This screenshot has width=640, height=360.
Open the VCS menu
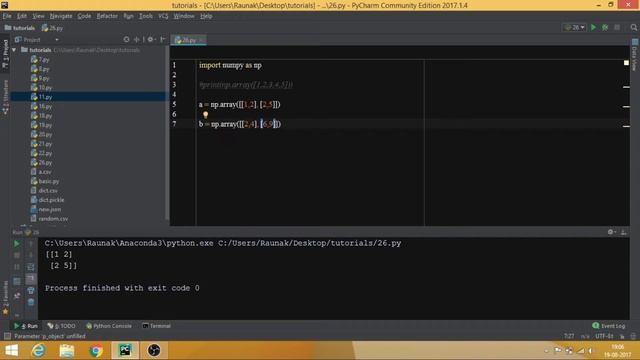pyautogui.click(x=163, y=16)
